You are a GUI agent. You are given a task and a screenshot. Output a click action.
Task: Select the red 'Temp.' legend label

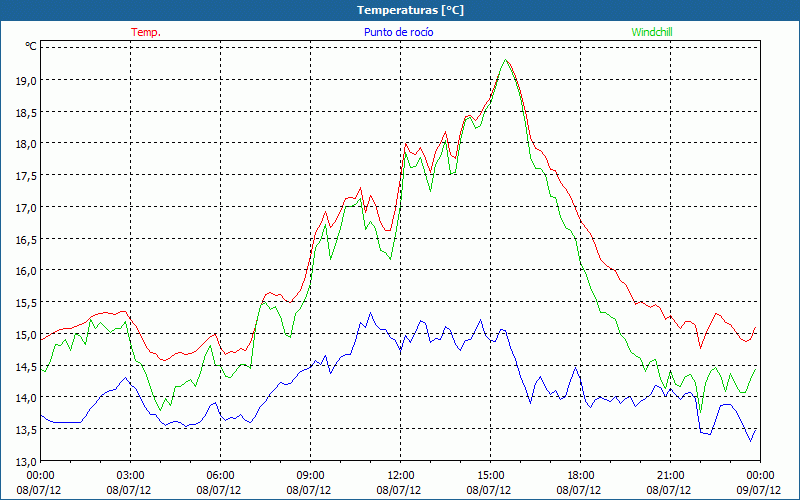click(x=146, y=32)
